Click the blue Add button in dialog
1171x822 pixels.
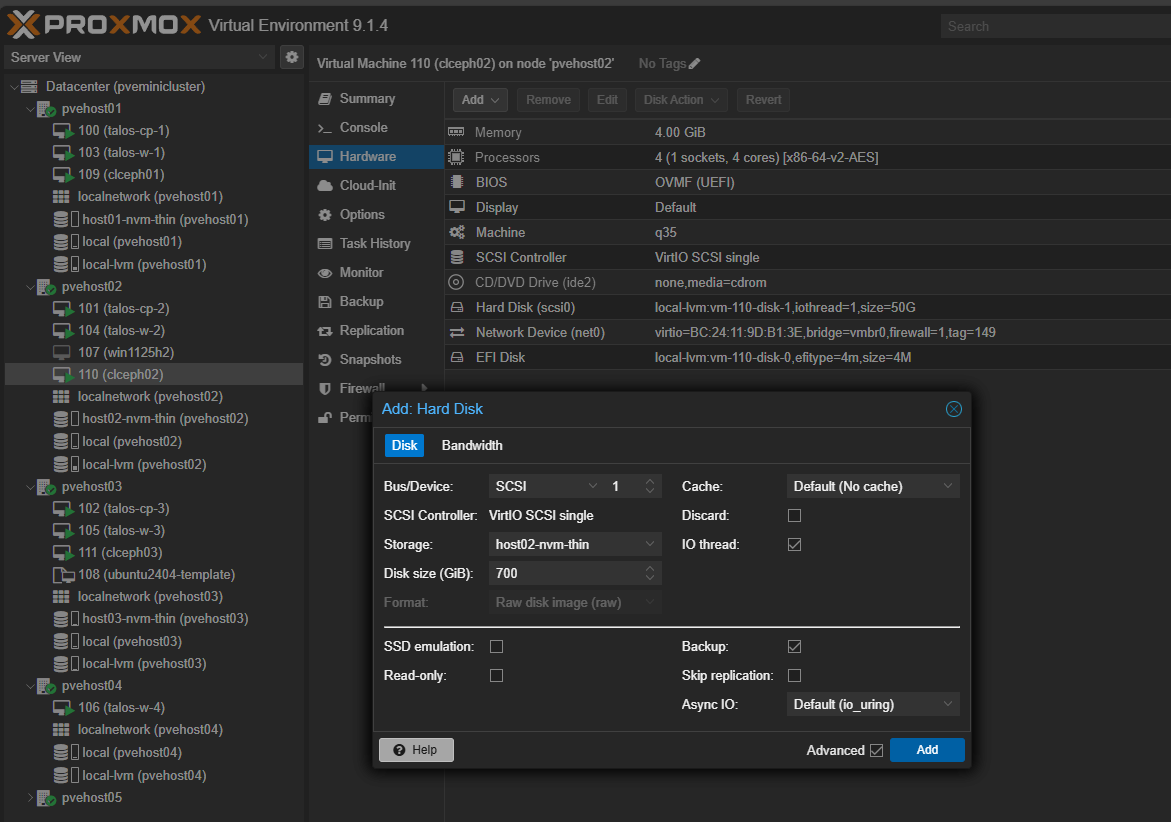[x=926, y=750]
